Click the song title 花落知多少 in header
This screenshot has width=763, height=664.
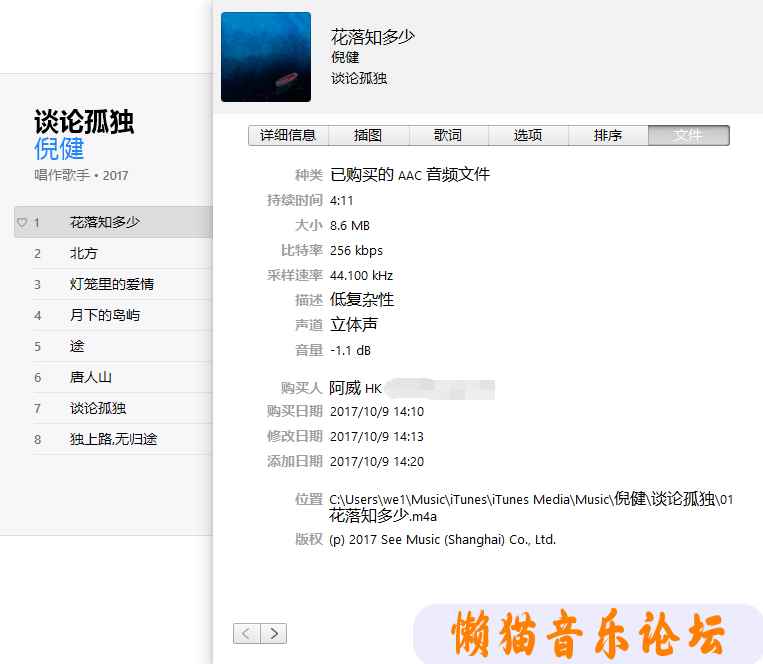(373, 37)
